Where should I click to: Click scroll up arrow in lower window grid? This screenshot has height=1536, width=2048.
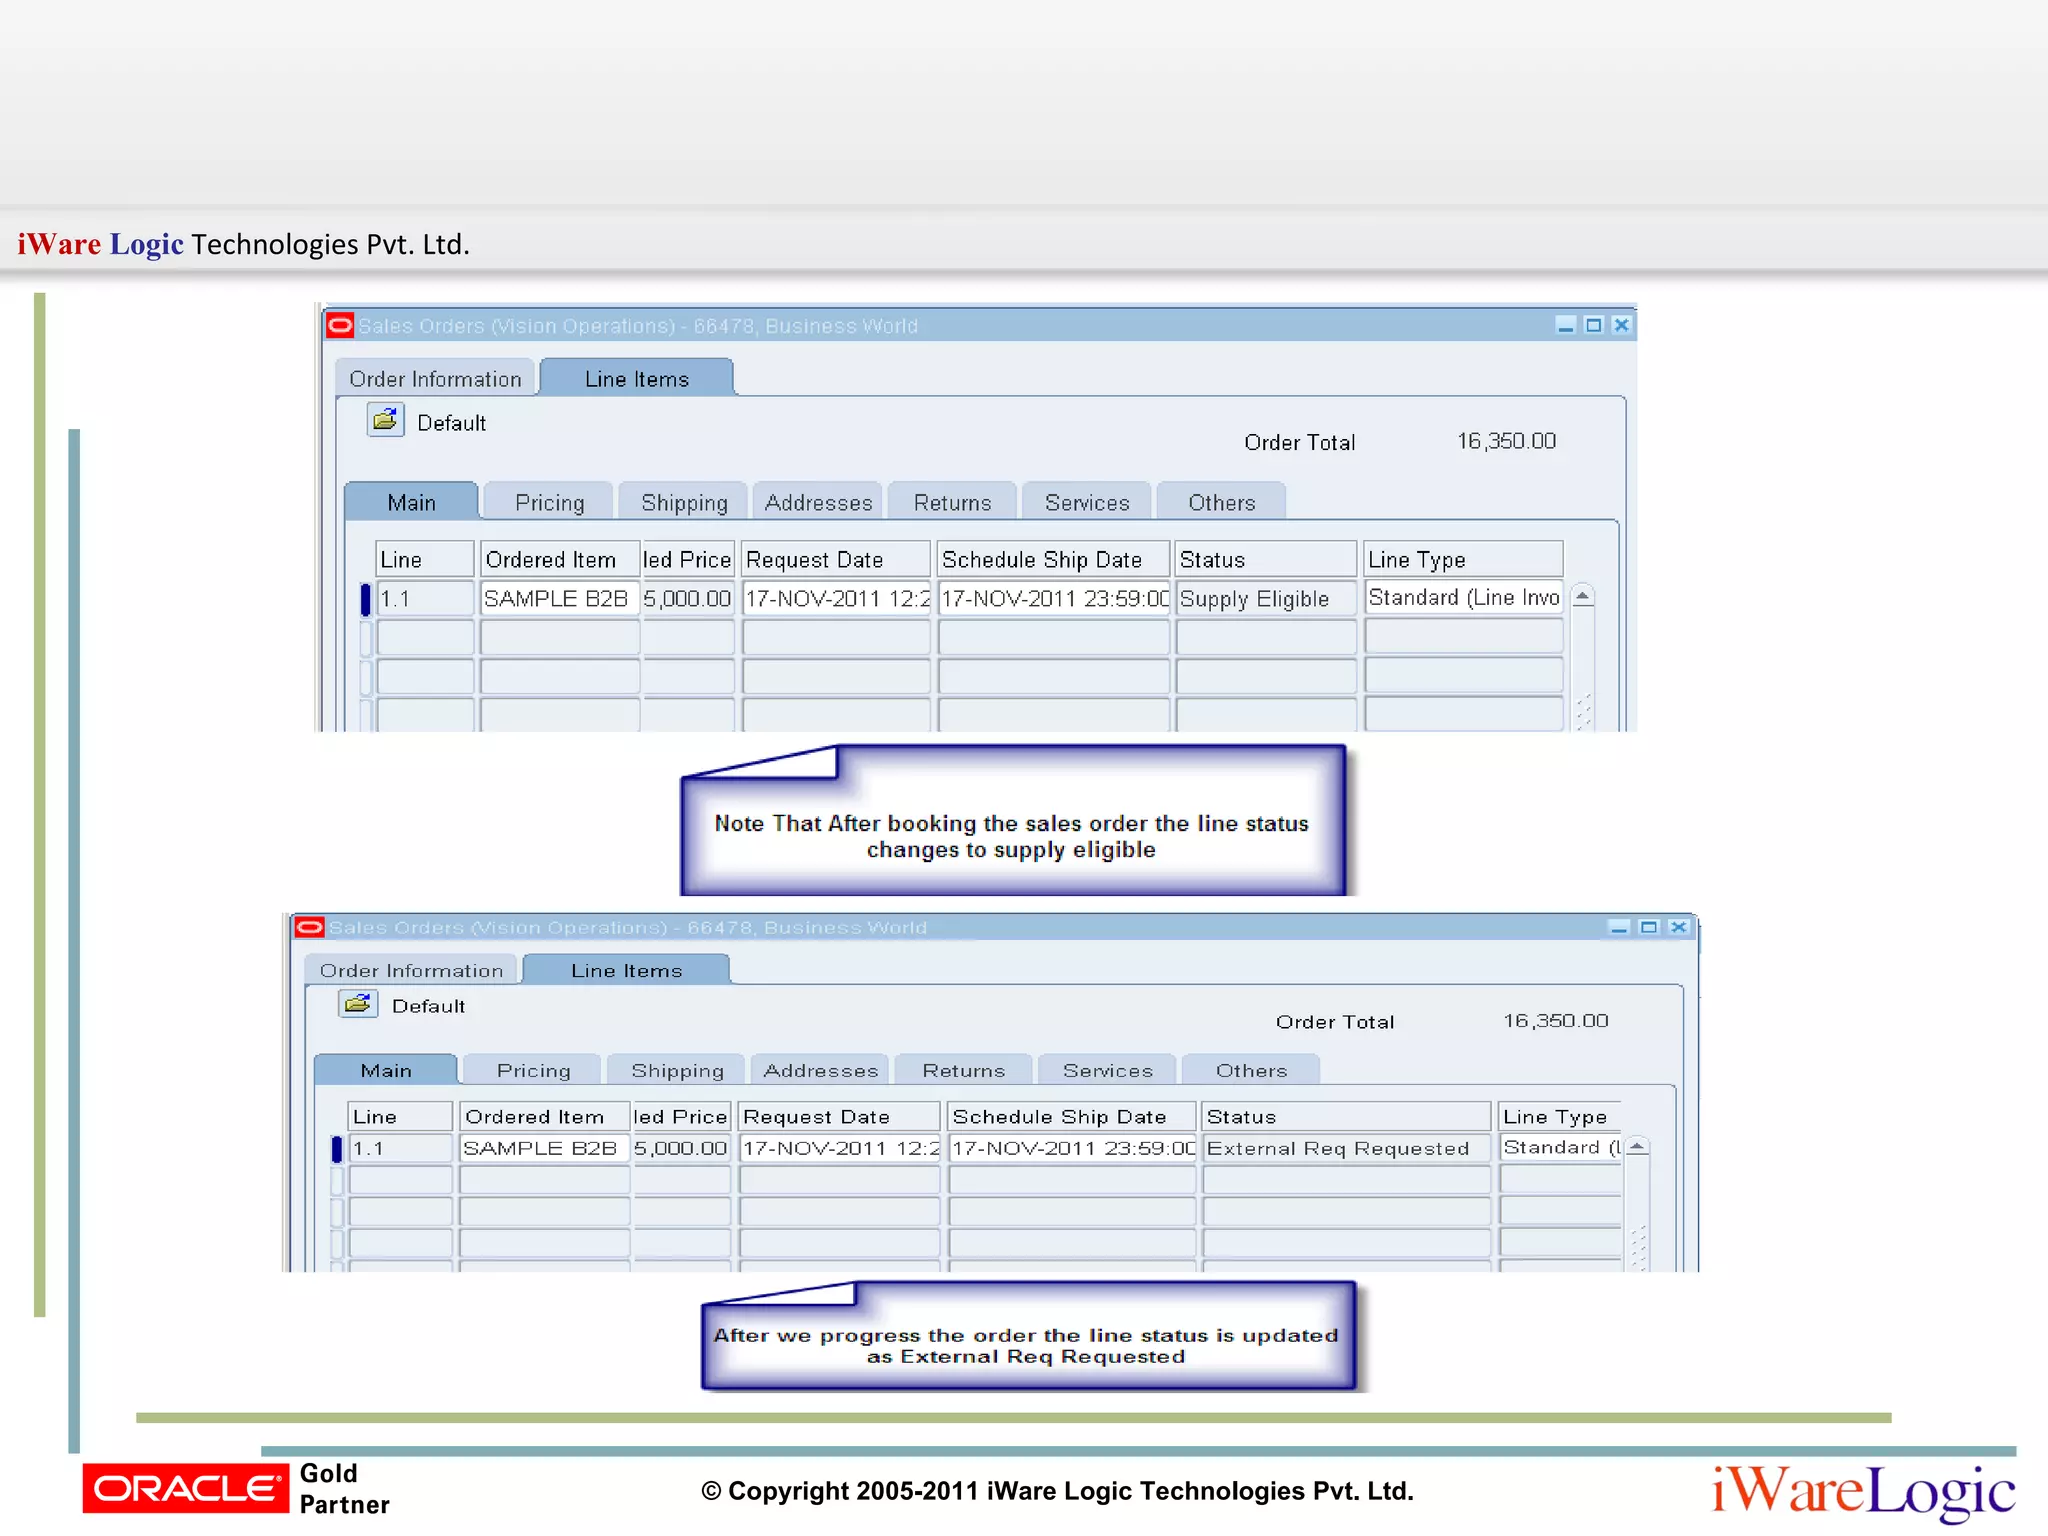(x=1637, y=1147)
